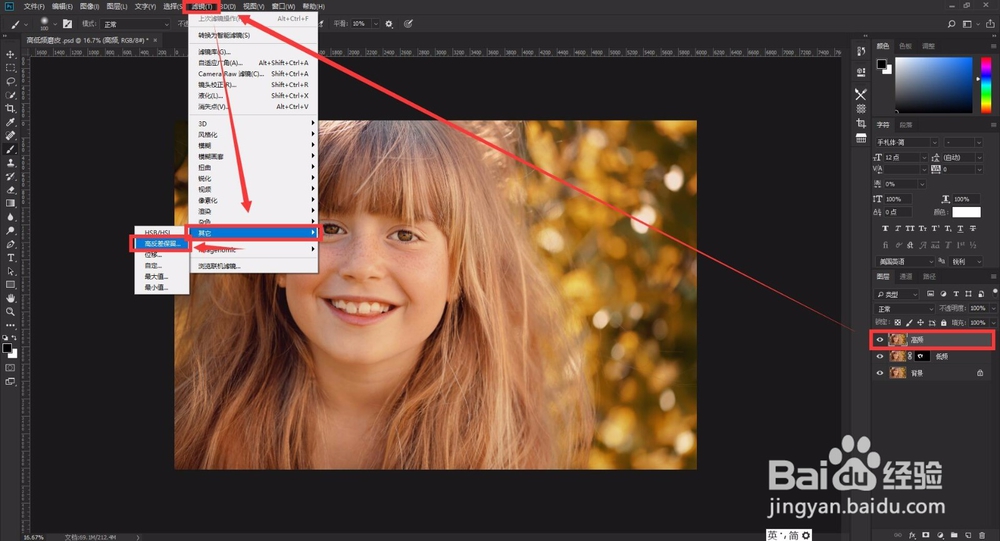Viewport: 1000px width, 541px height.
Task: Open the 图像(I) menu
Action: [89, 6]
